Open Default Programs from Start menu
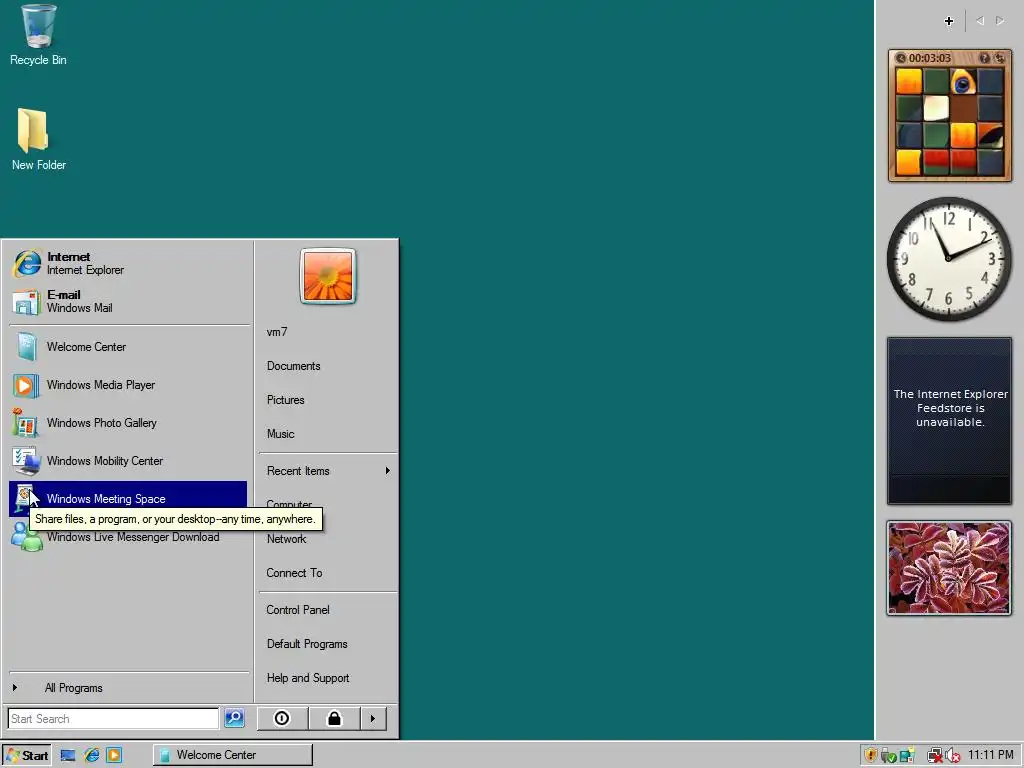This screenshot has width=1024, height=768. [328, 644]
